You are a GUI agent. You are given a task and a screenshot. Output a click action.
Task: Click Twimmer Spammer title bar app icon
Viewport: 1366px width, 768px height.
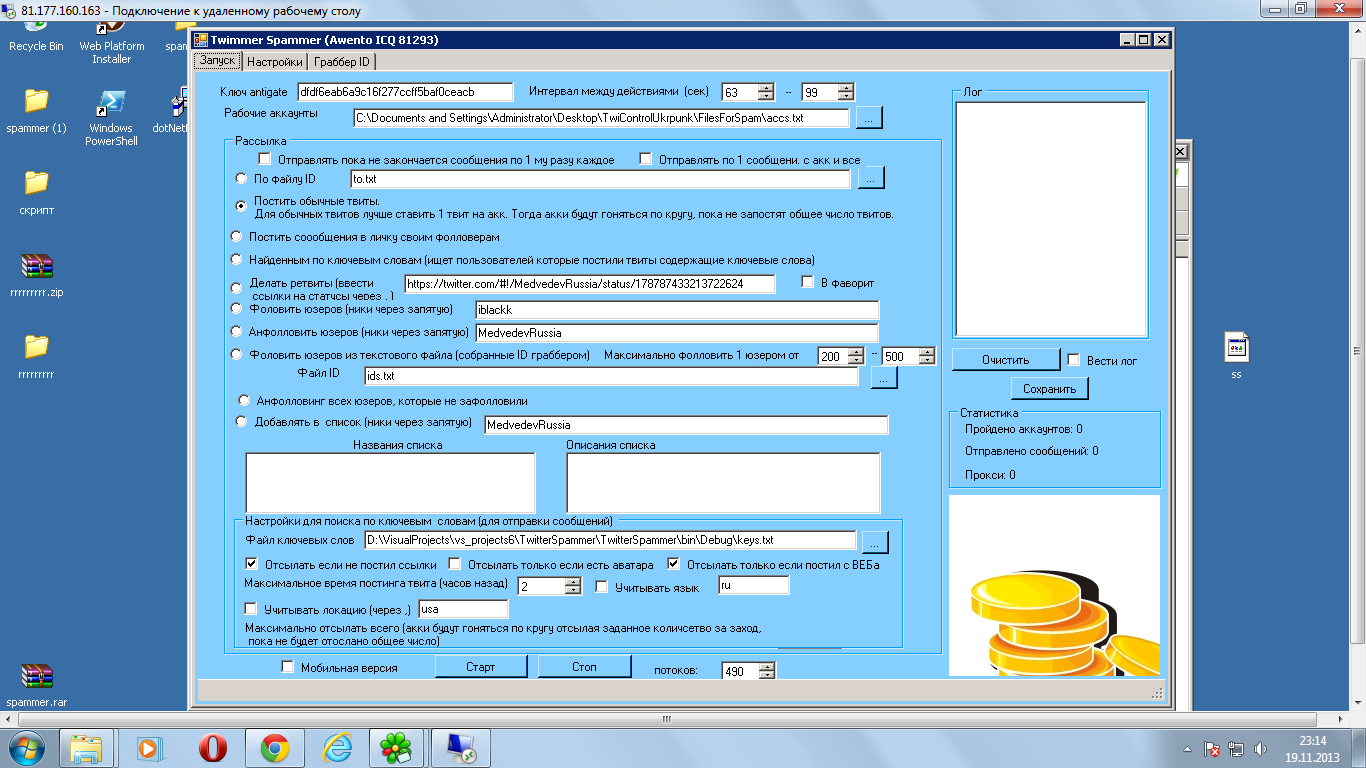[x=200, y=40]
